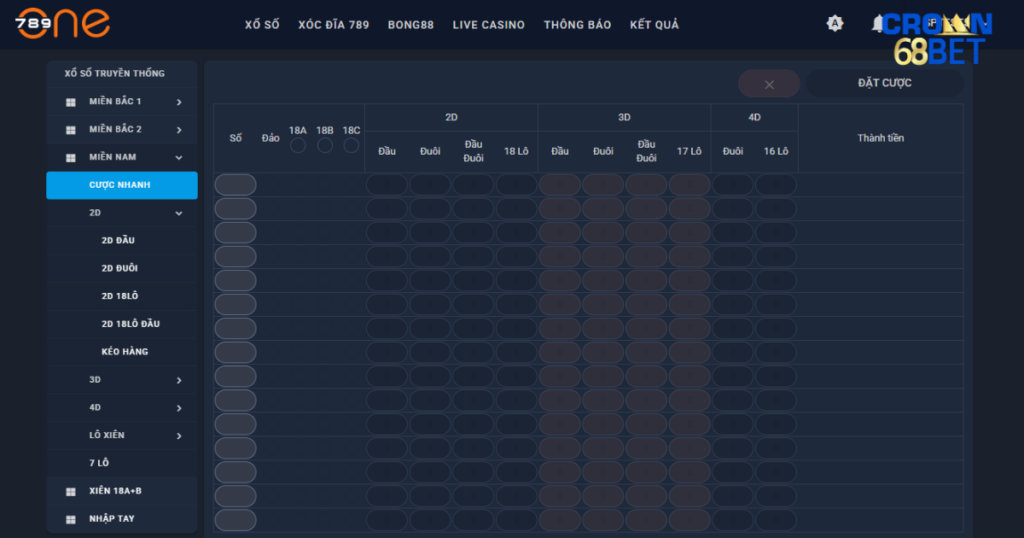Viewport: 1024px width, 538px height.
Task: Select 2D Đuôi in the sidebar
Action: click(120, 268)
